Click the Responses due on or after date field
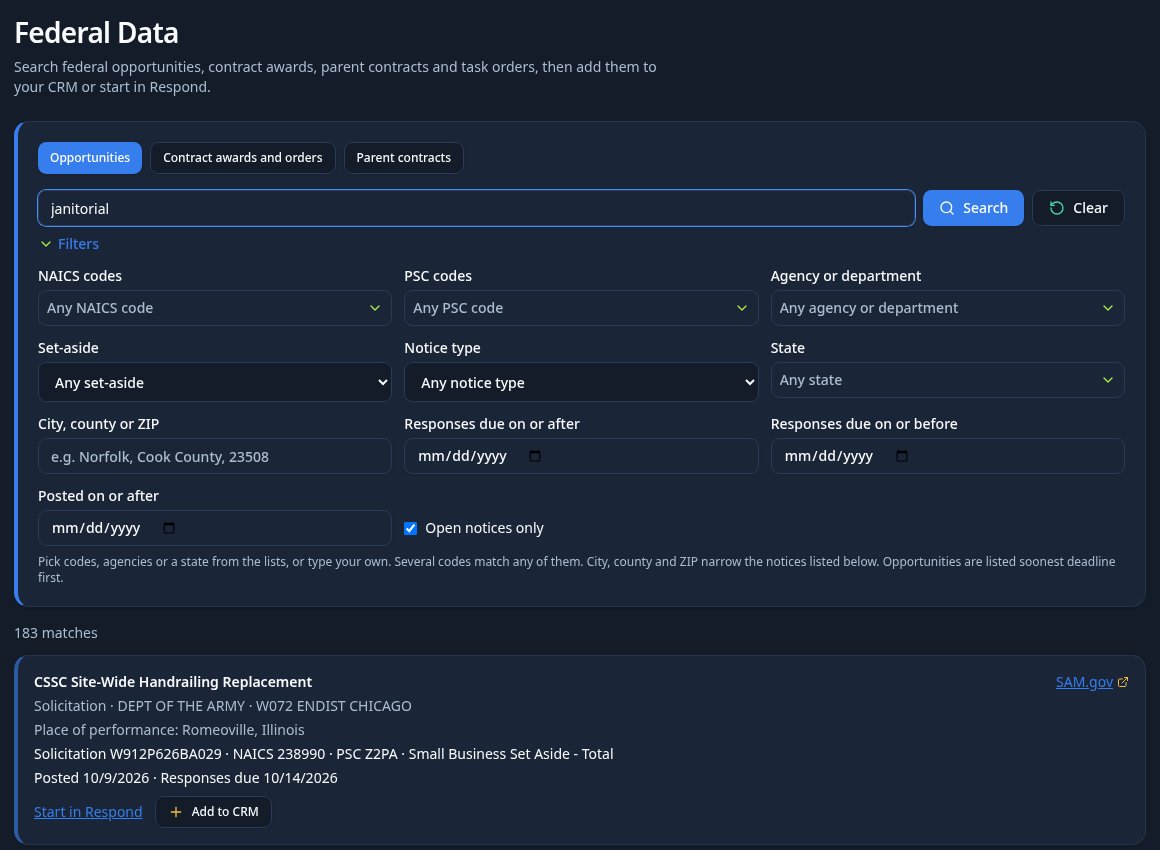Viewport: 1160px width, 850px height. pos(581,456)
